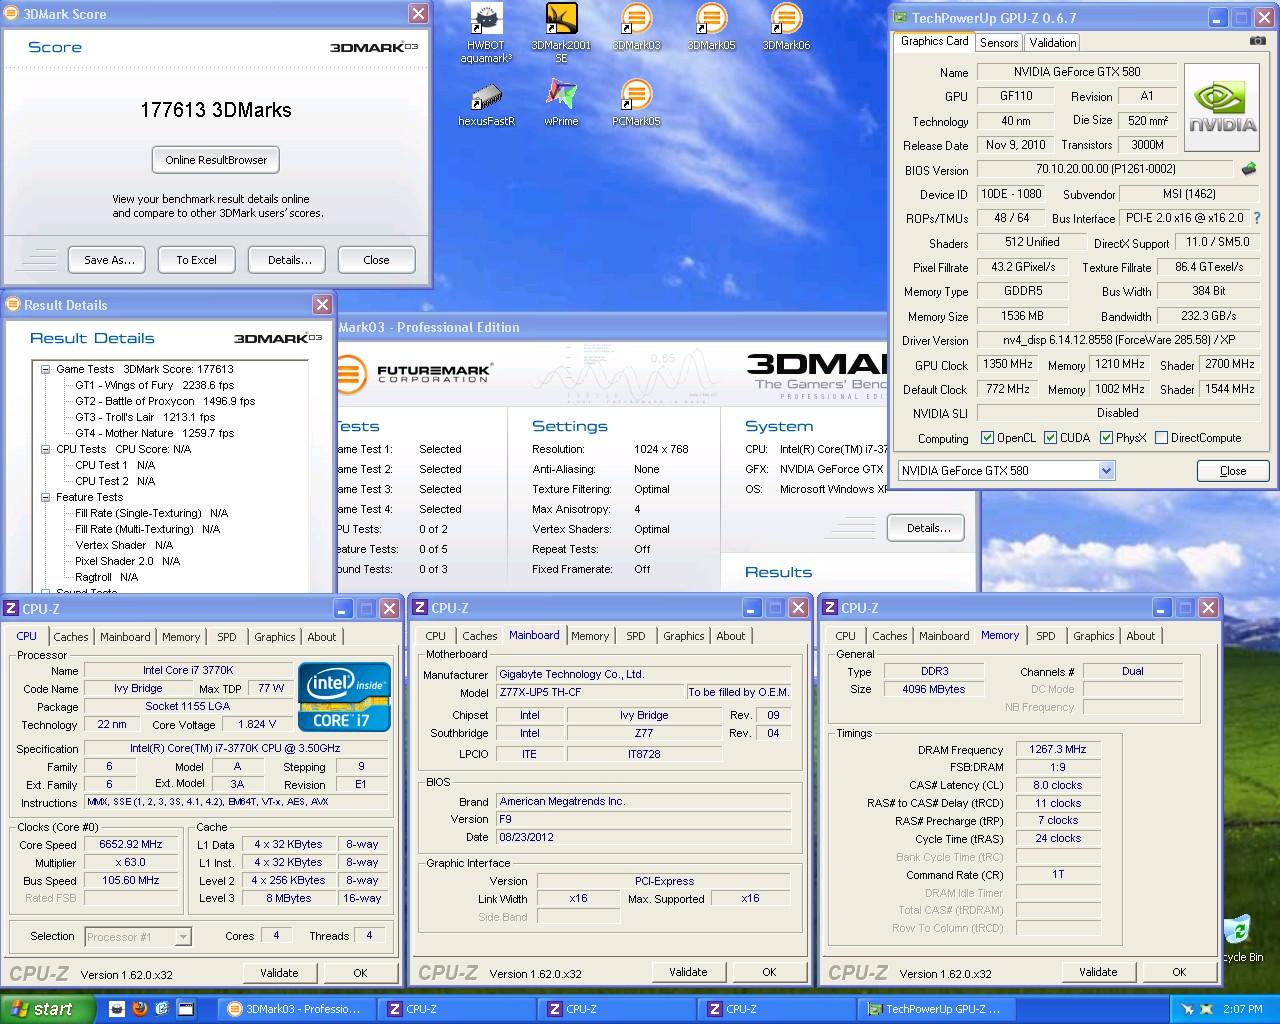Click the GPU-Z screenshot camera icon
The image size is (1280, 1024).
[x=1257, y=41]
